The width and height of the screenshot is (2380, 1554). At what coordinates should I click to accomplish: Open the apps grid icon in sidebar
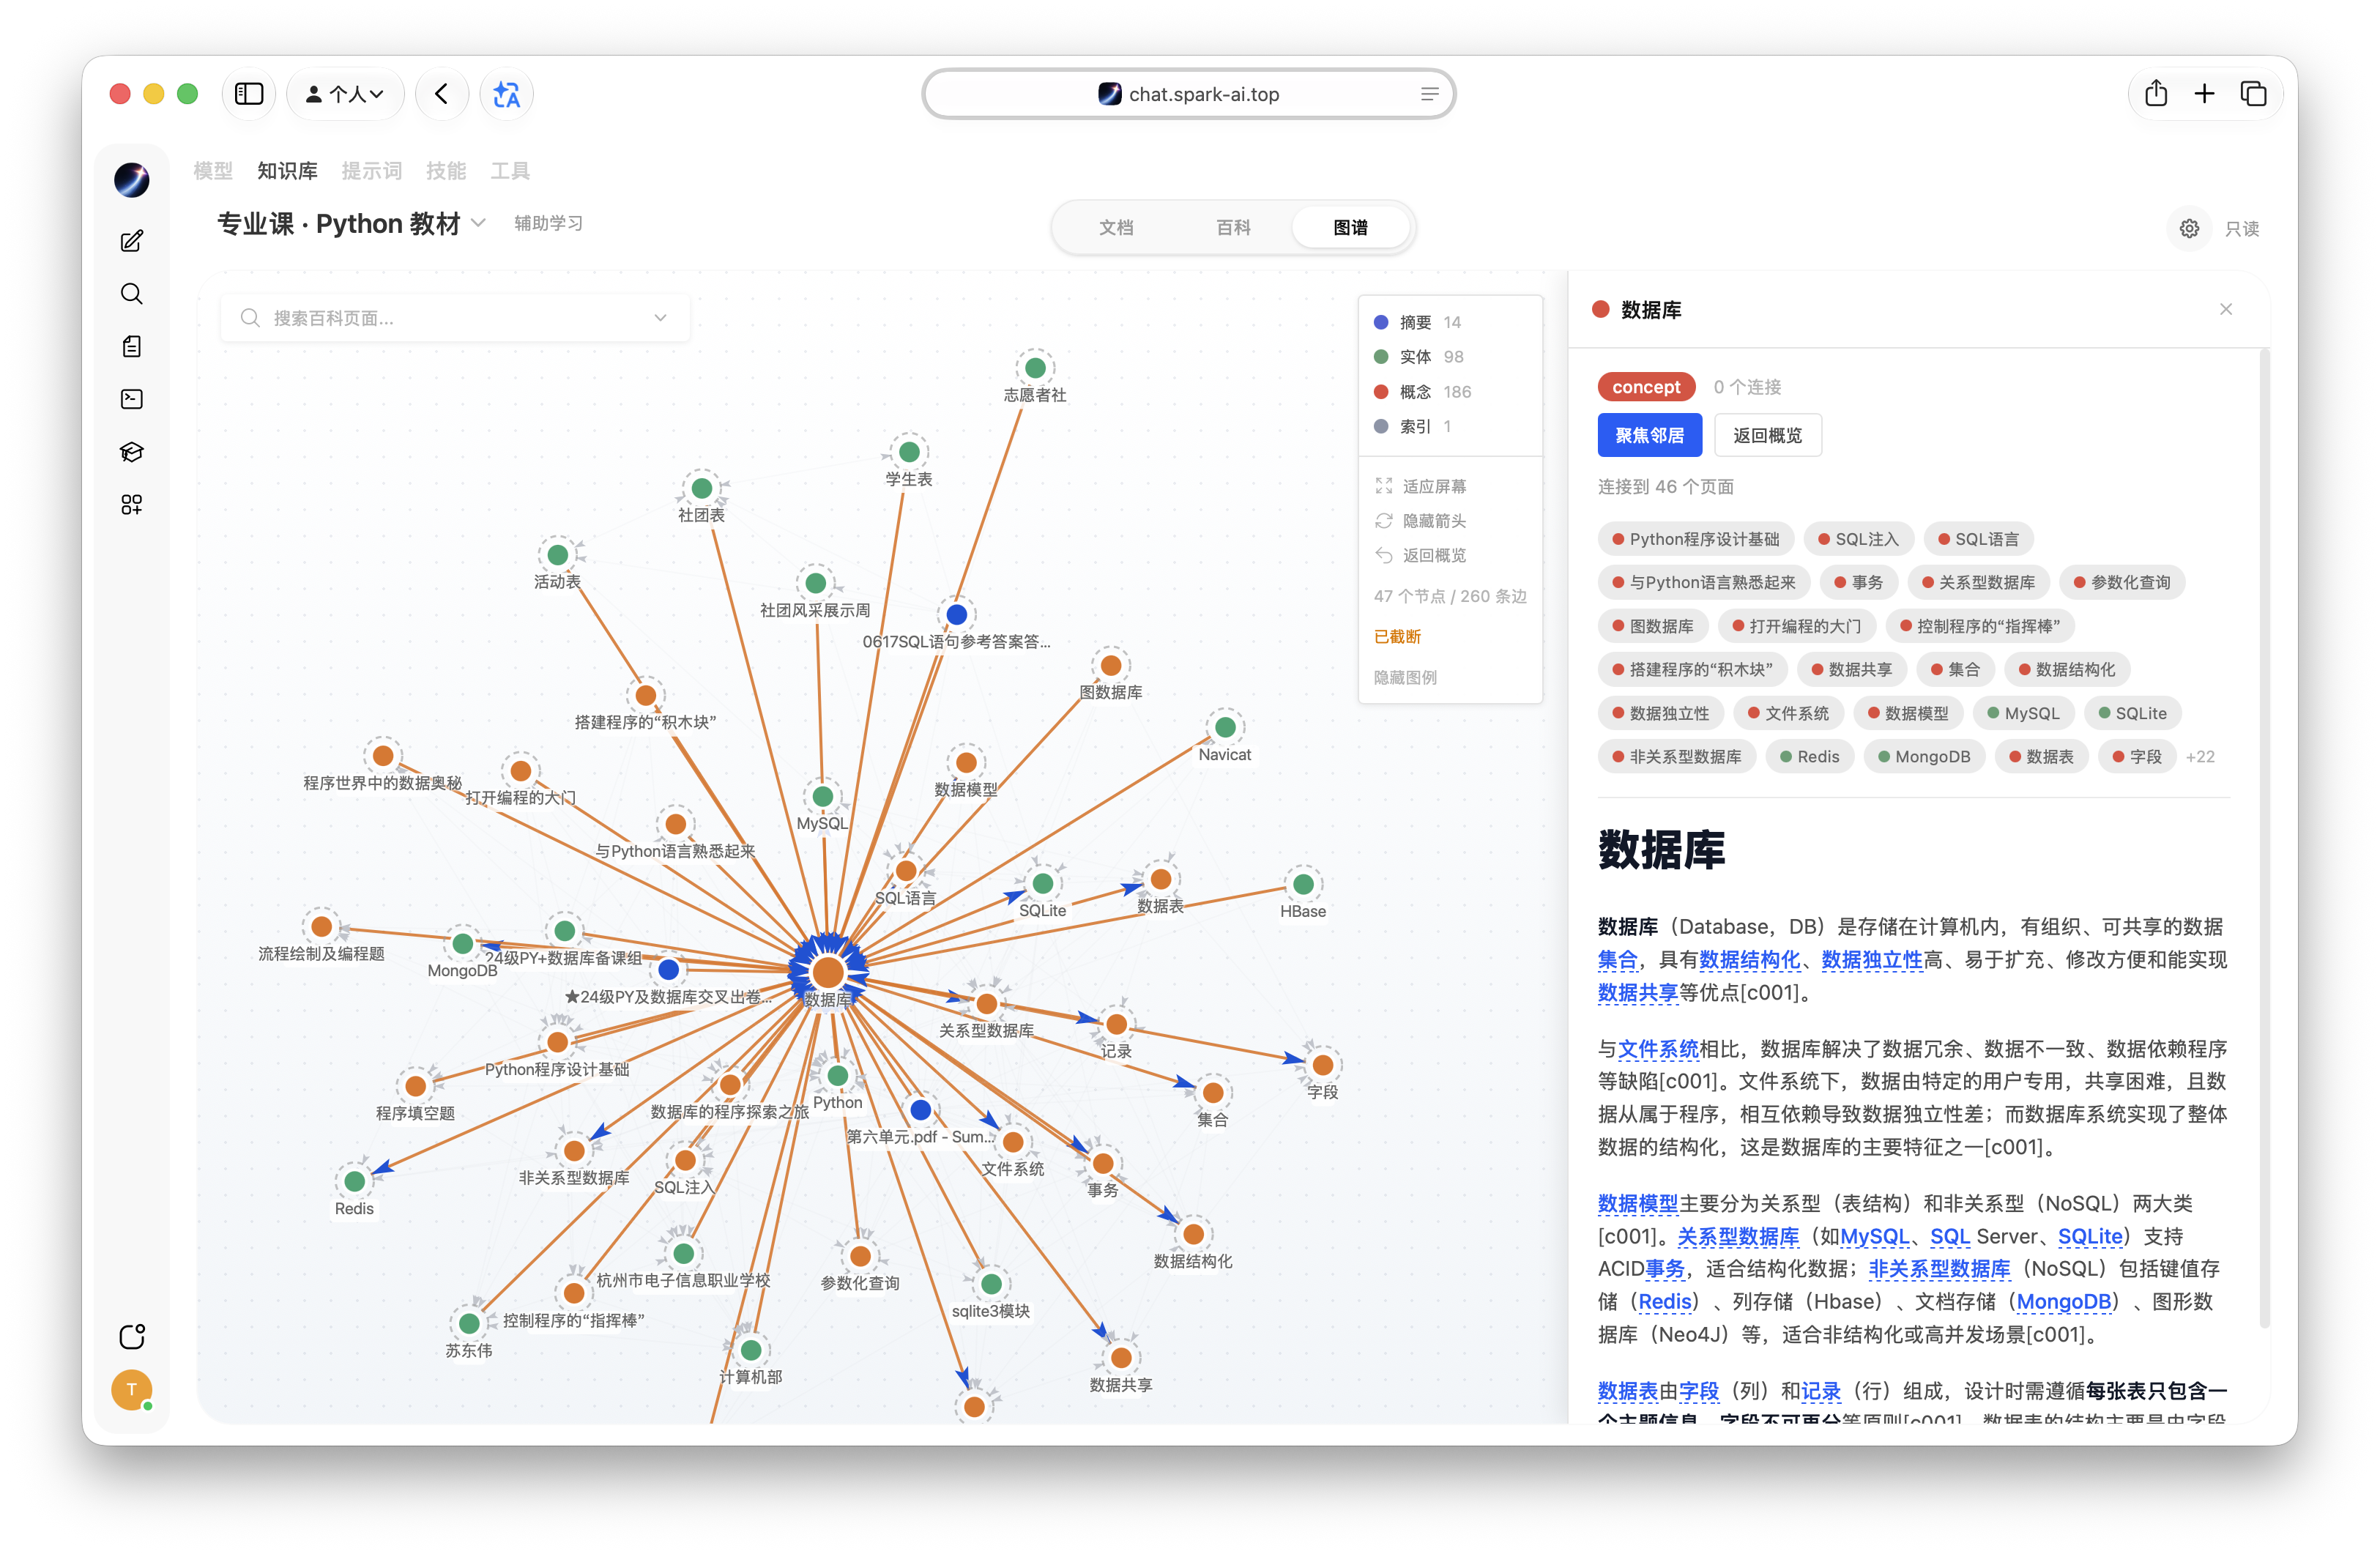tap(132, 504)
